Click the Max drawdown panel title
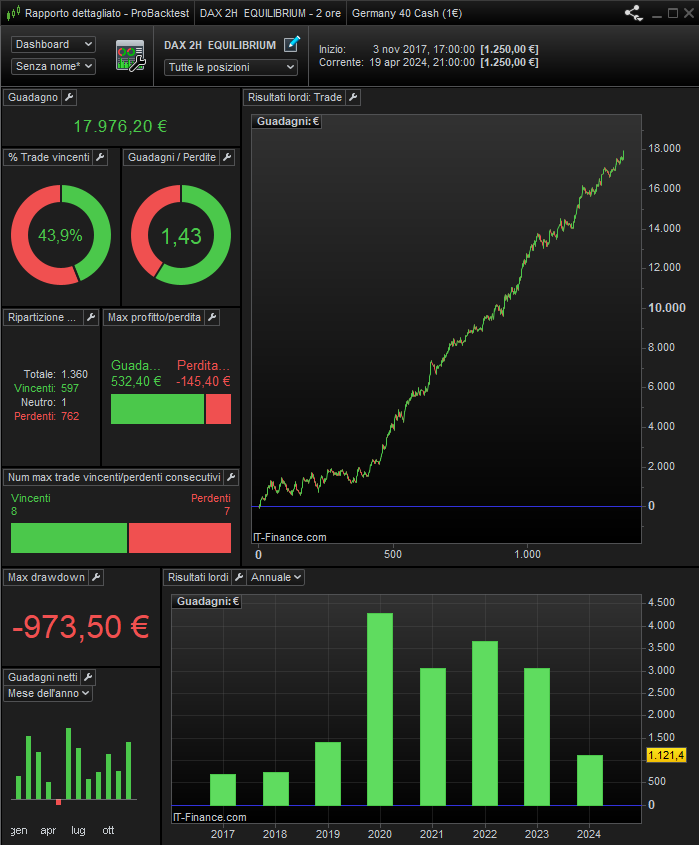The image size is (699, 845). (x=46, y=577)
